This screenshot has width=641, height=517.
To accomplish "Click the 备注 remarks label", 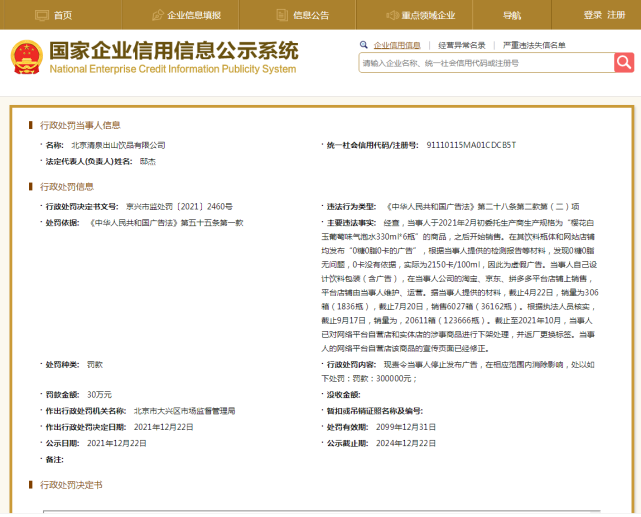I will [x=54, y=460].
